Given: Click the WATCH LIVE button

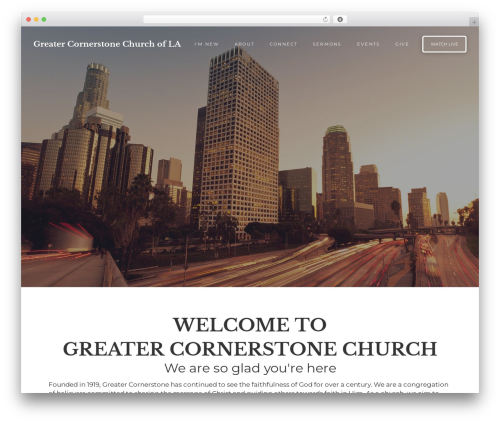Looking at the screenshot, I should click(x=444, y=44).
